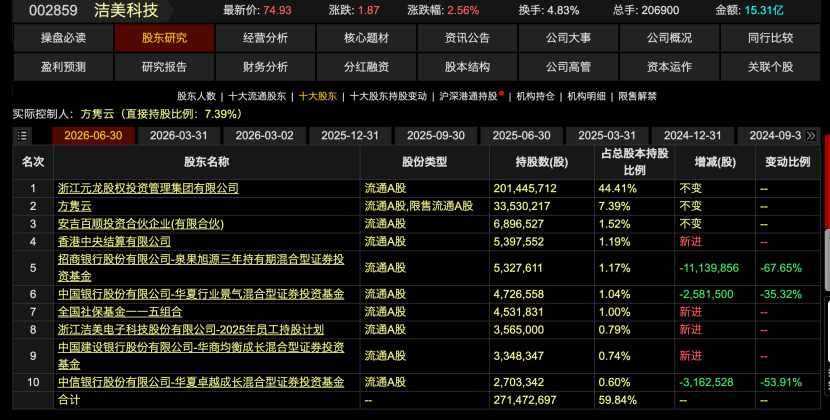Go to the 经营分析 tab

pos(265,38)
